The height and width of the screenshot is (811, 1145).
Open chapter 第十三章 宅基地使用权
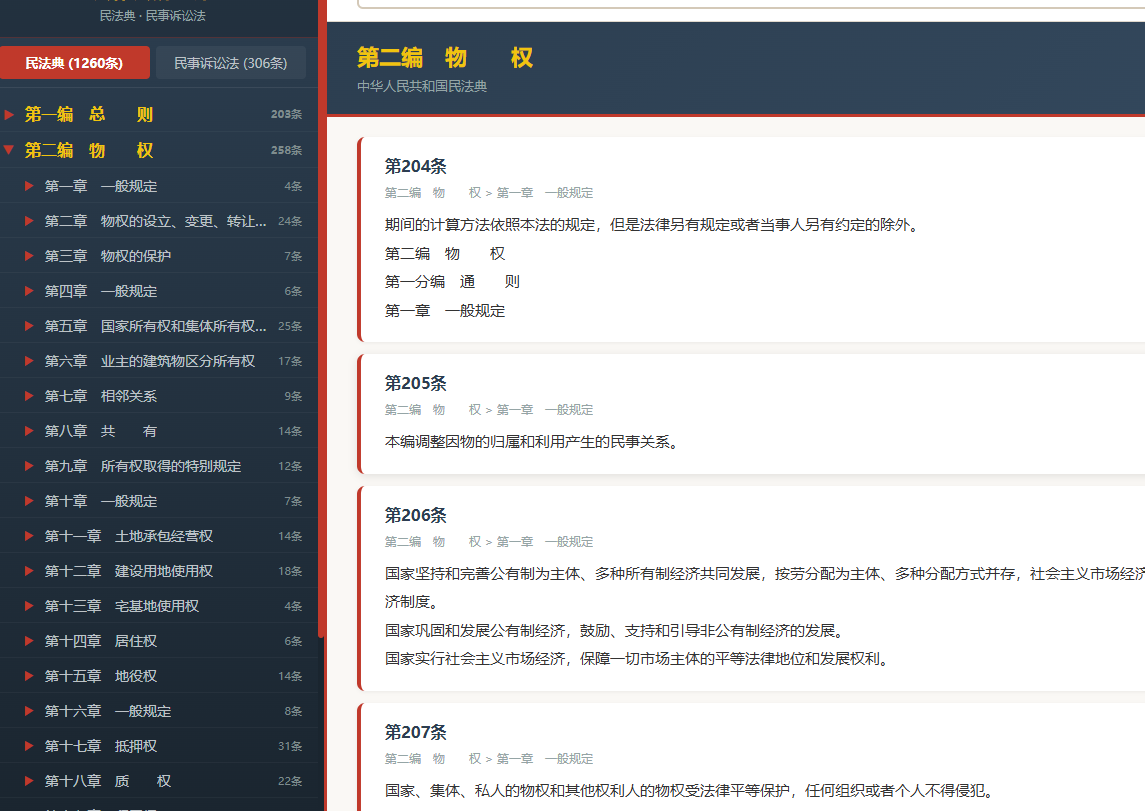pos(122,607)
